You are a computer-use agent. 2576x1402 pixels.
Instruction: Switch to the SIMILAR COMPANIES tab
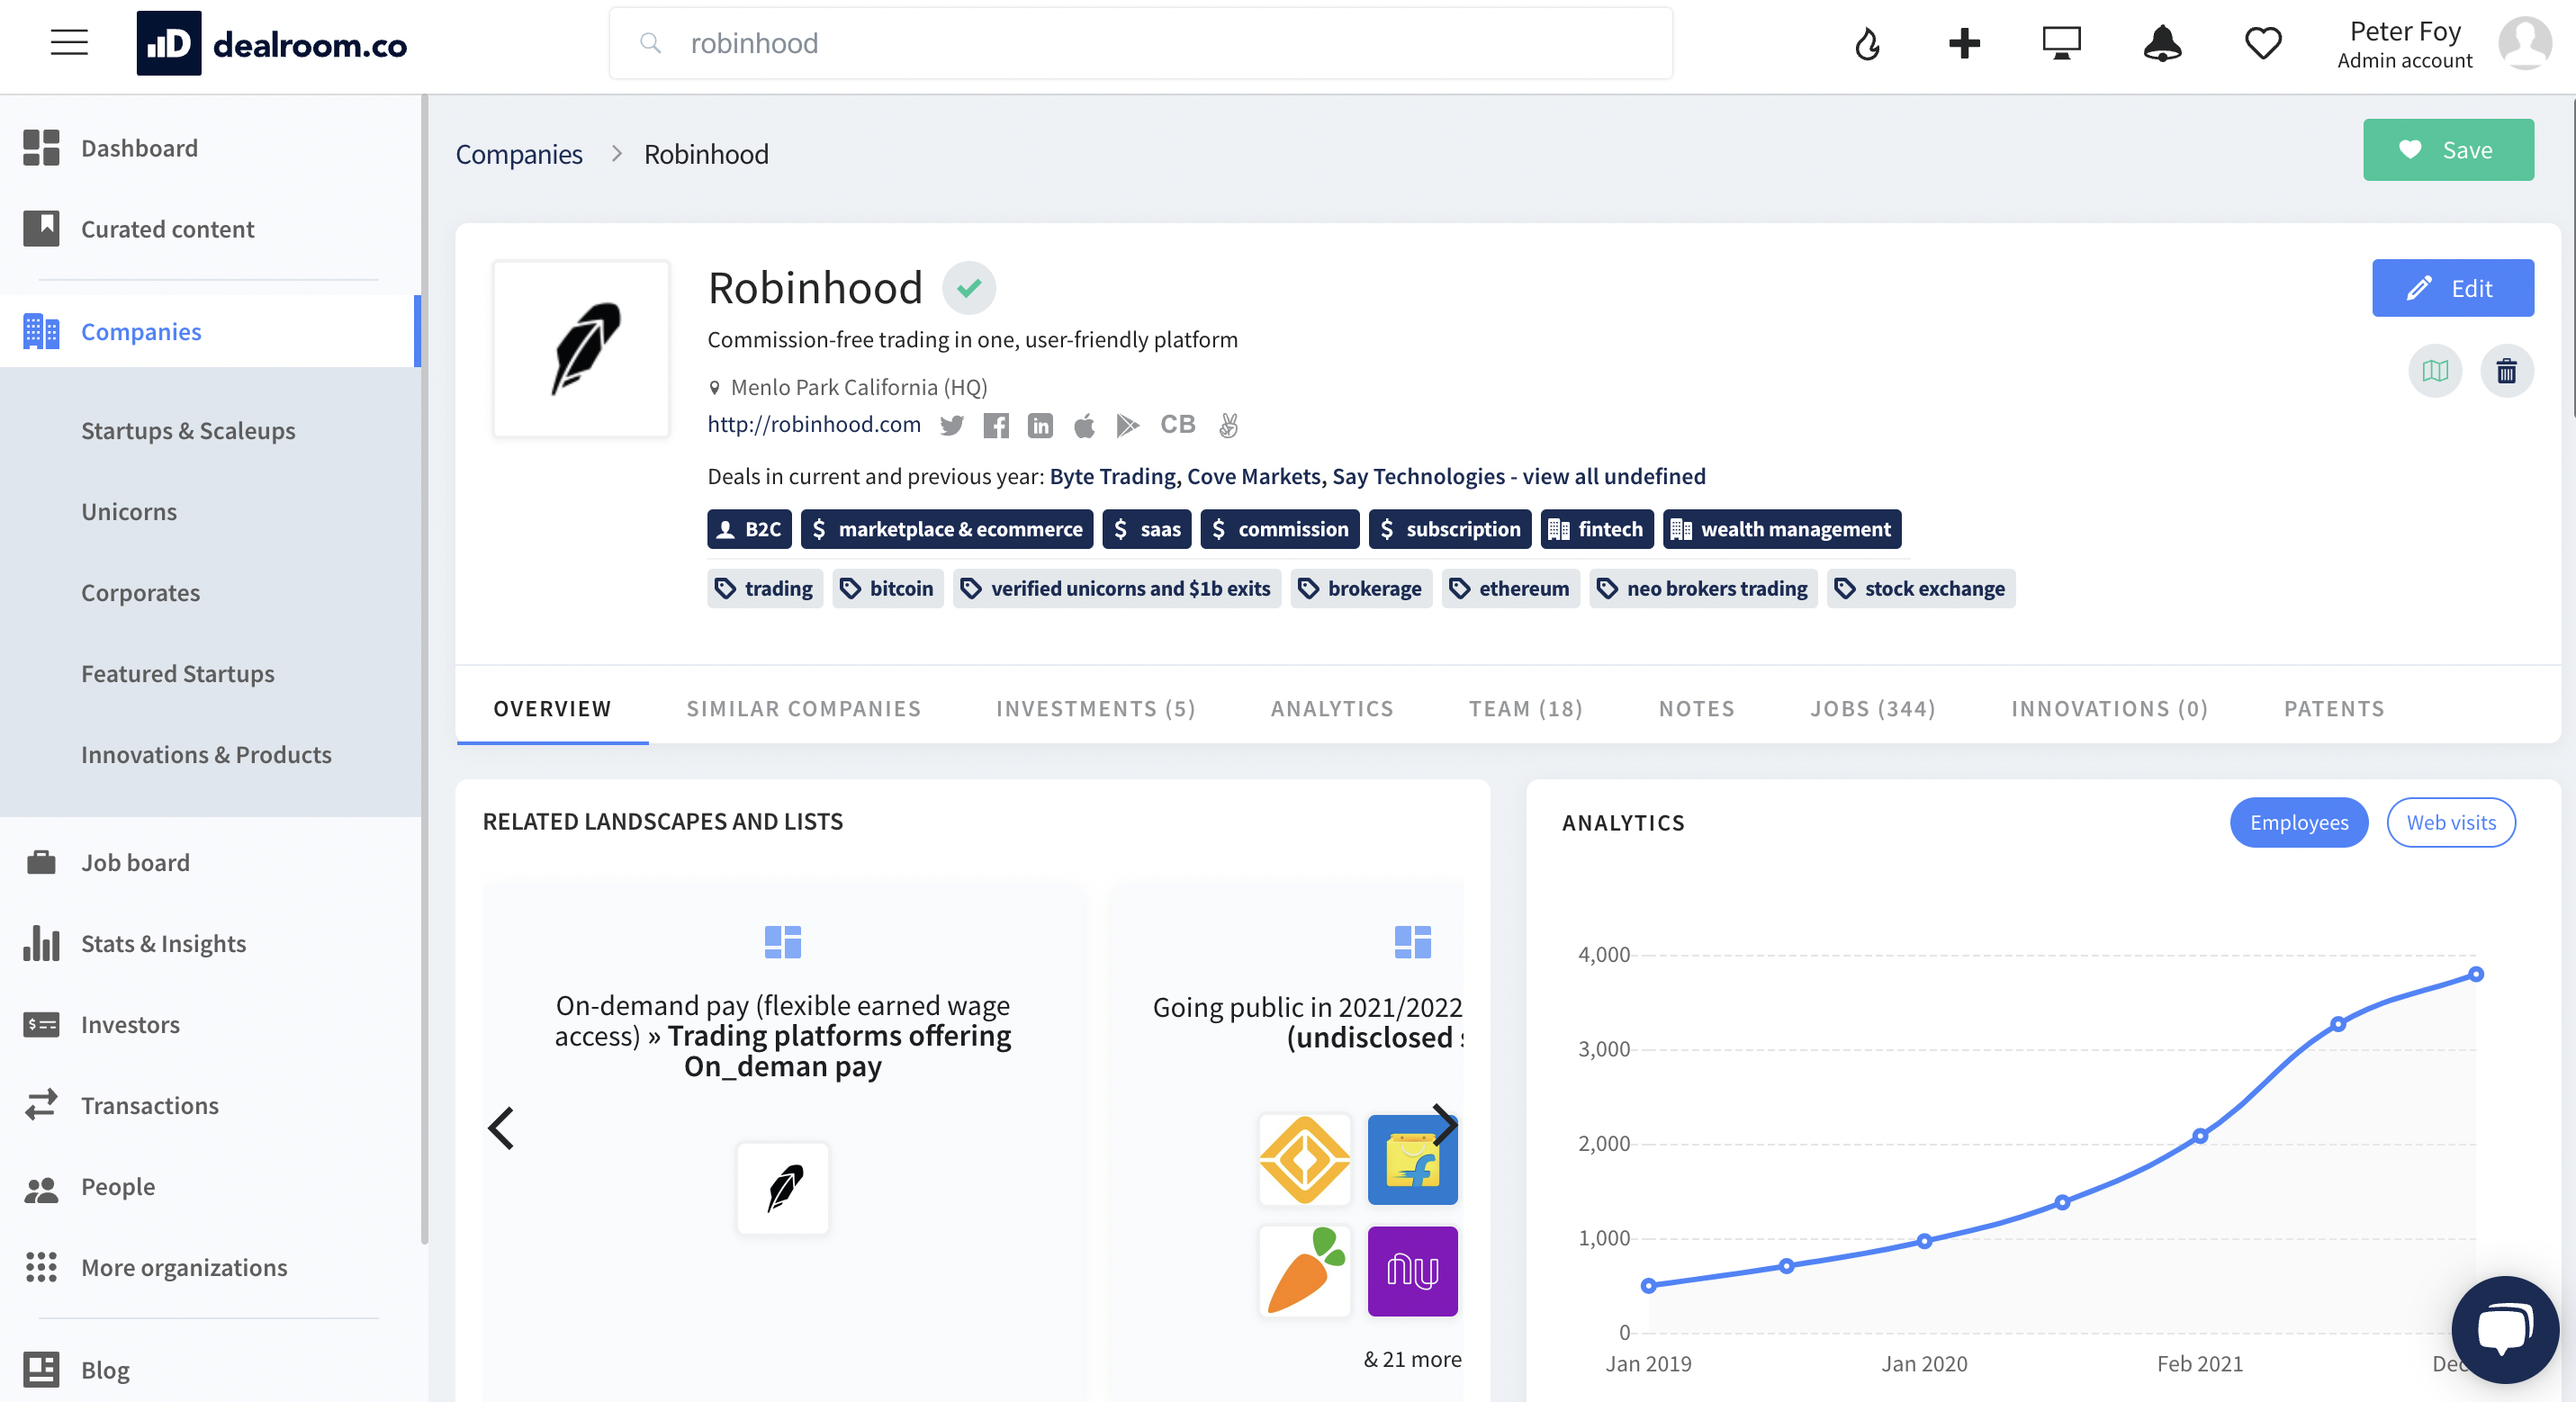pos(804,708)
